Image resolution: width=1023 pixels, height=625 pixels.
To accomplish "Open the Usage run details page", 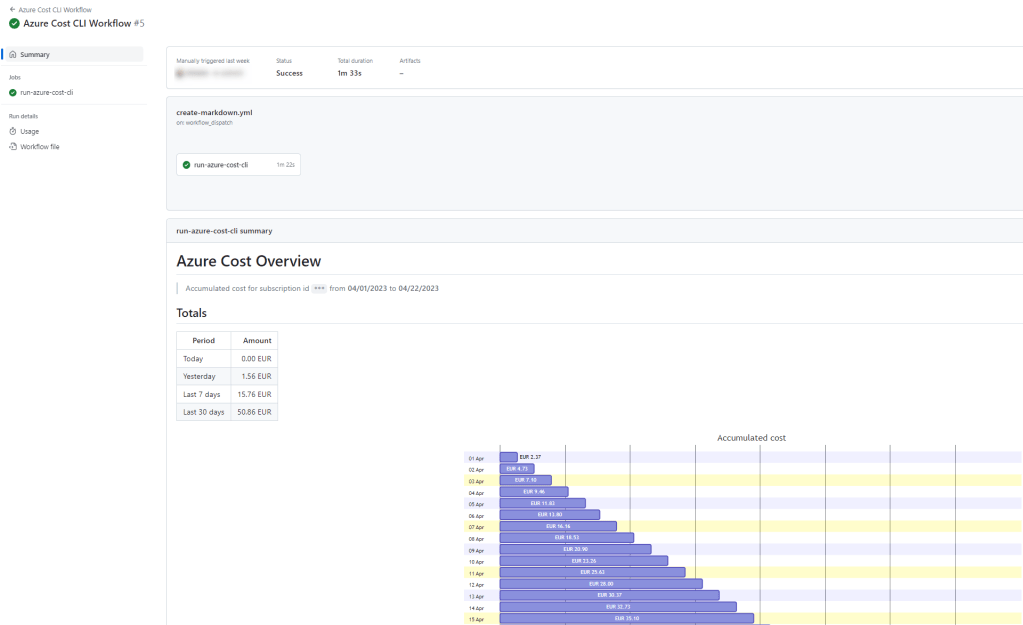I will 30,131.
